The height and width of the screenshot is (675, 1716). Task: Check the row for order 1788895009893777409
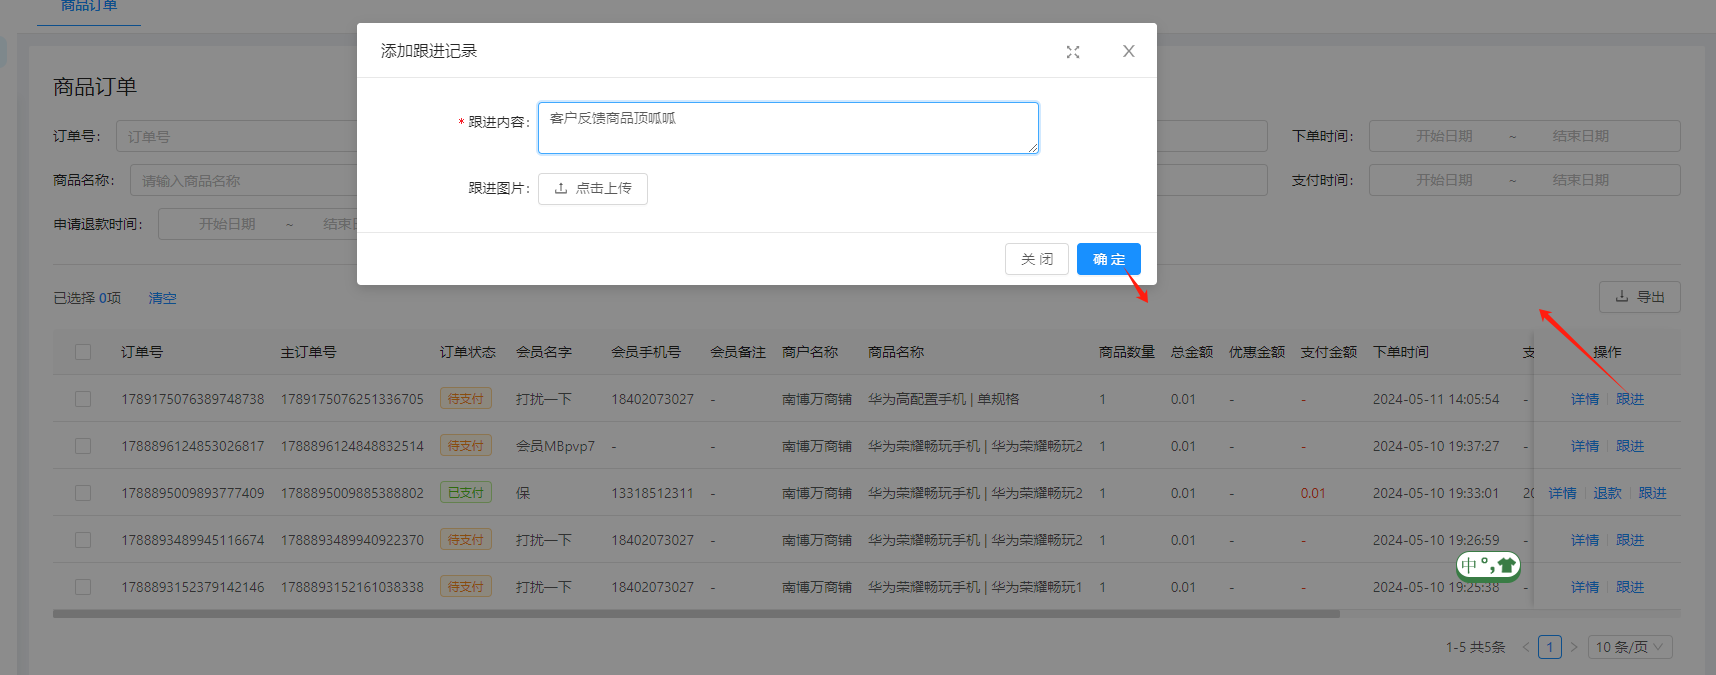[83, 493]
